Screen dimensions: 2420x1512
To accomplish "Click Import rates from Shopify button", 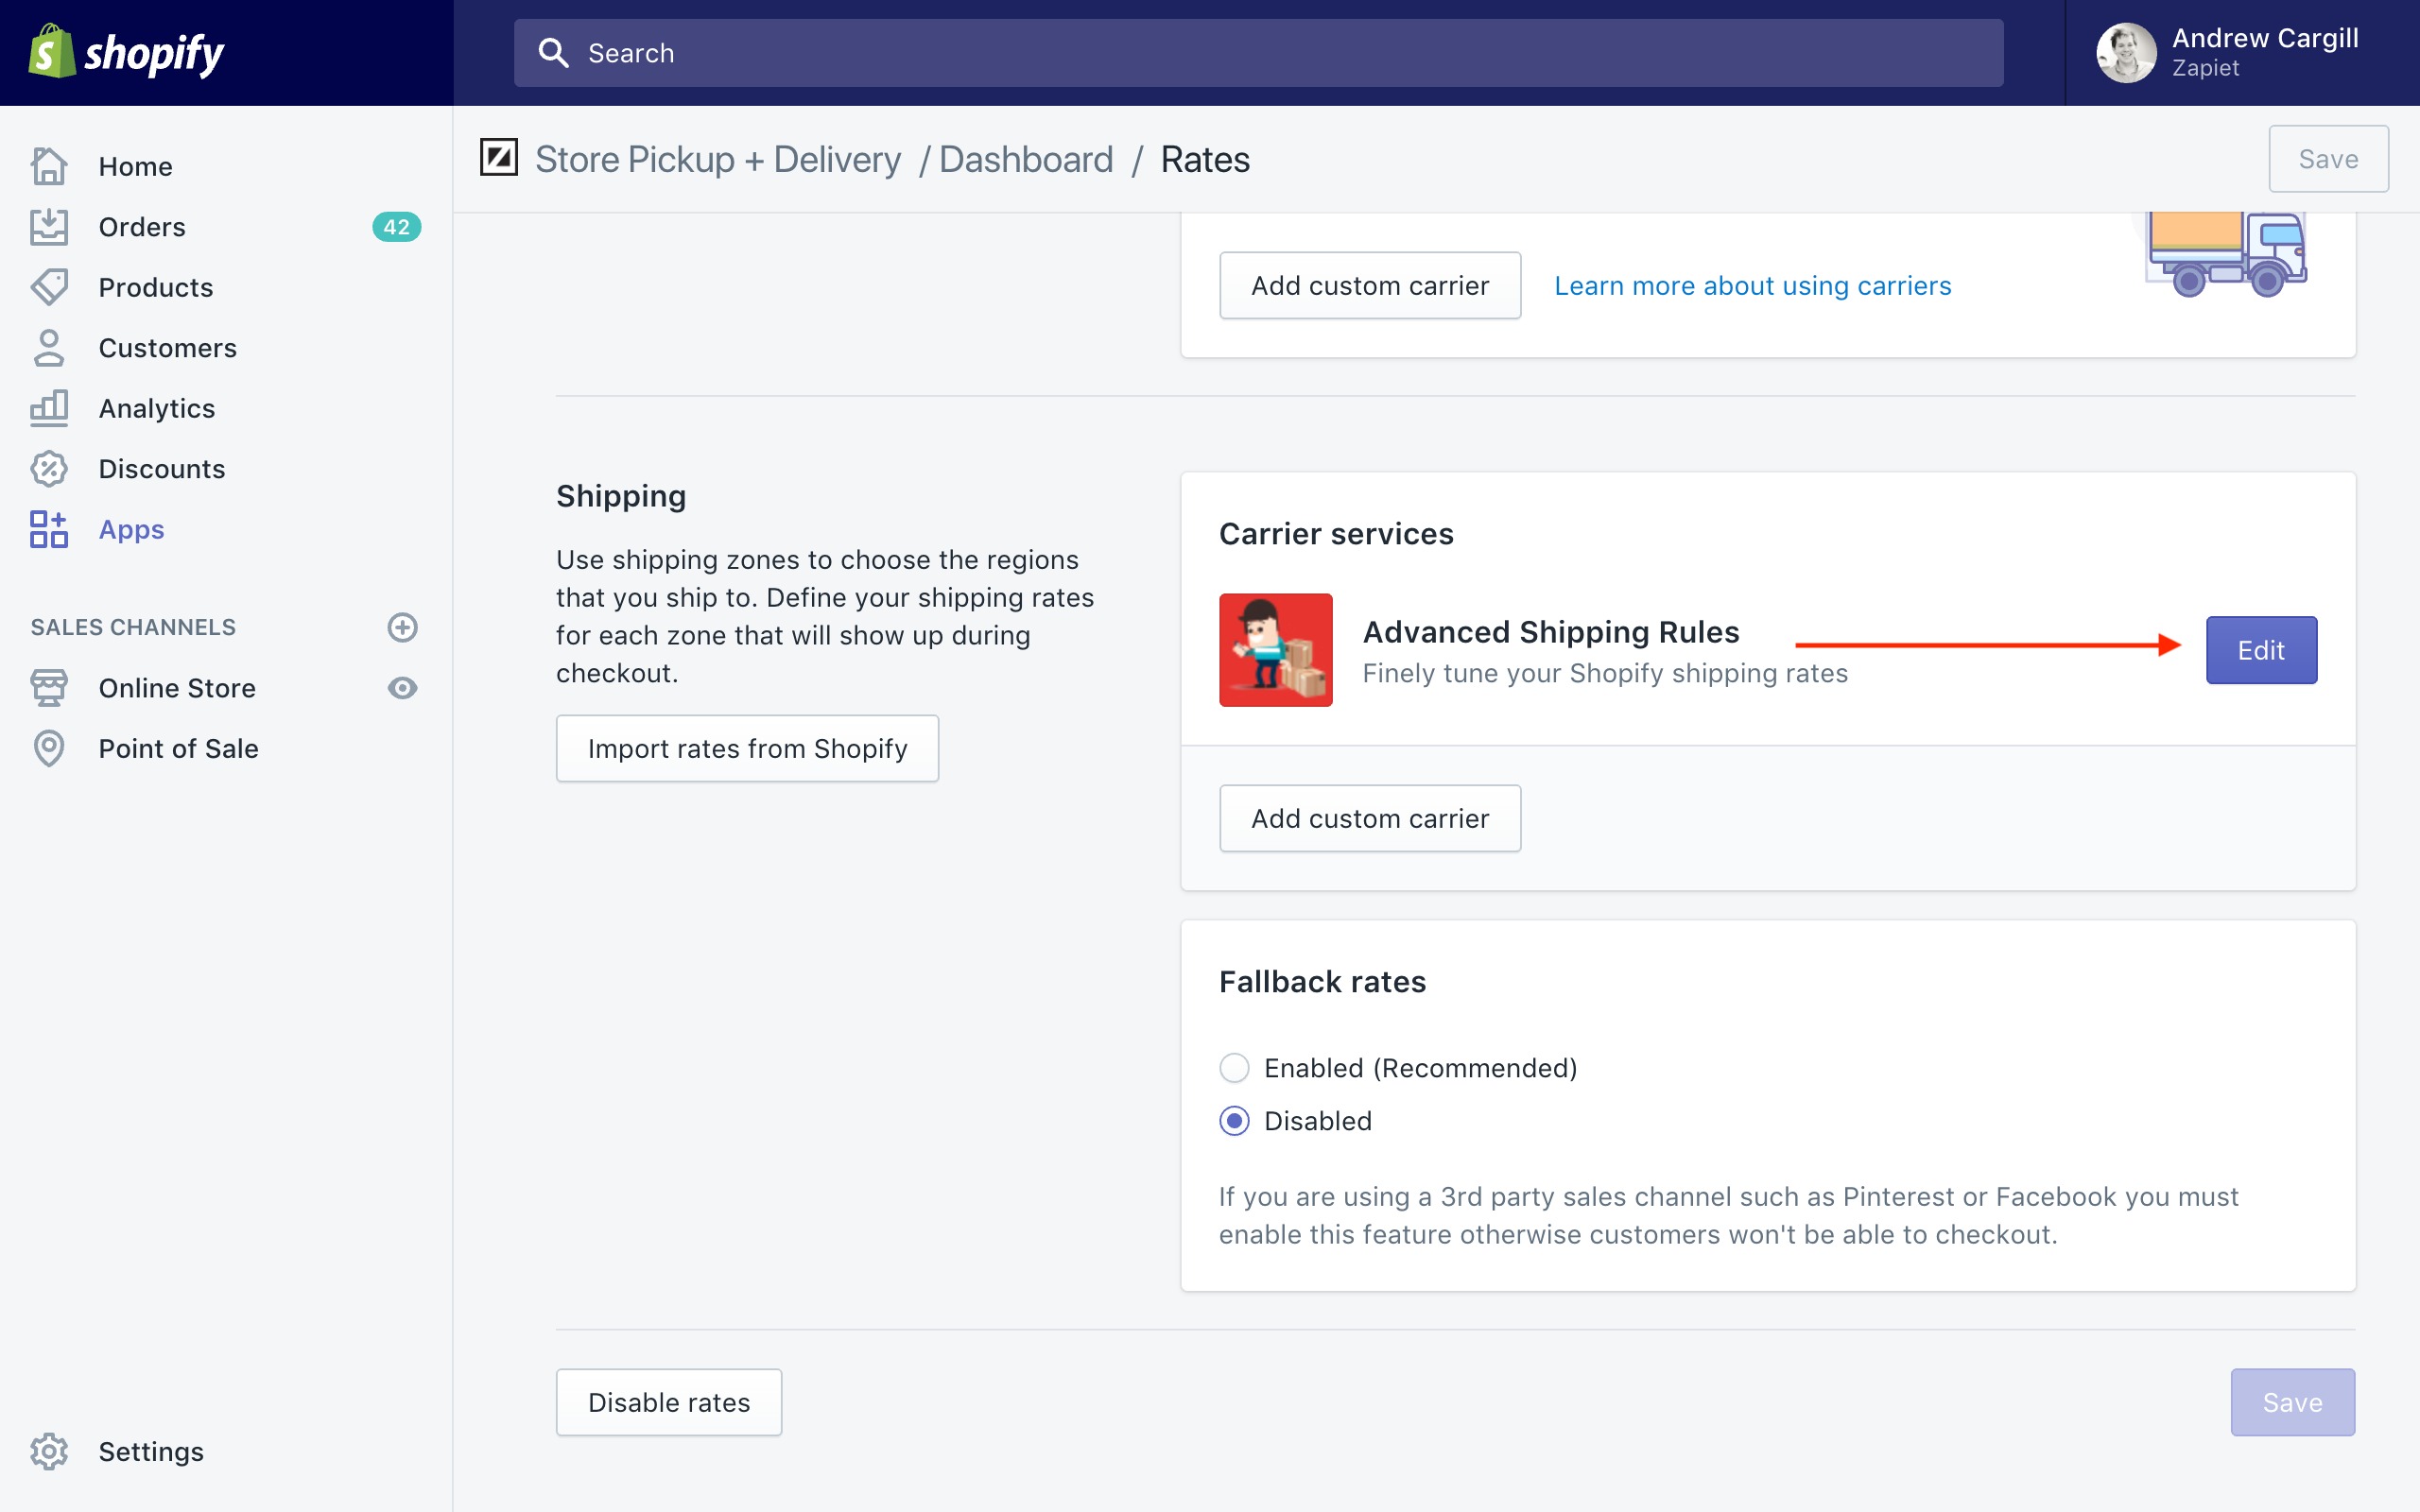I will pyautogui.click(x=747, y=748).
